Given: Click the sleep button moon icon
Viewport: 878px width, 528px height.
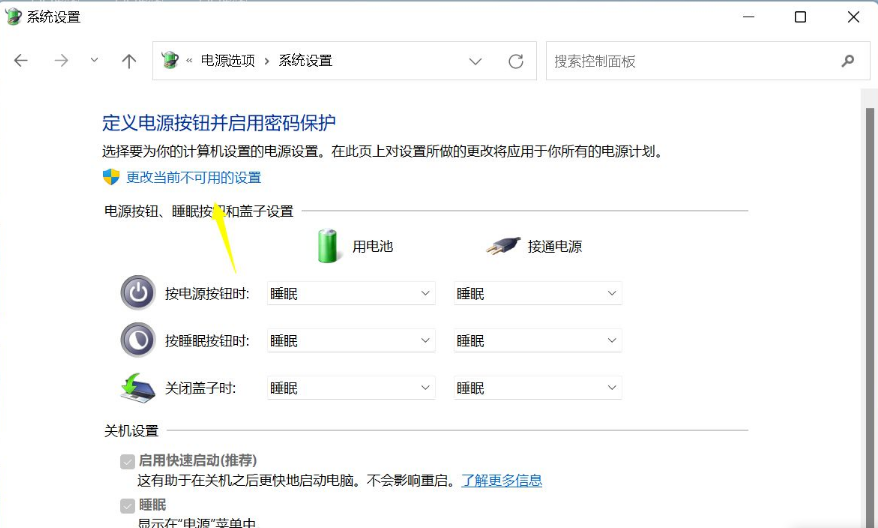Looking at the screenshot, I should click(x=138, y=340).
